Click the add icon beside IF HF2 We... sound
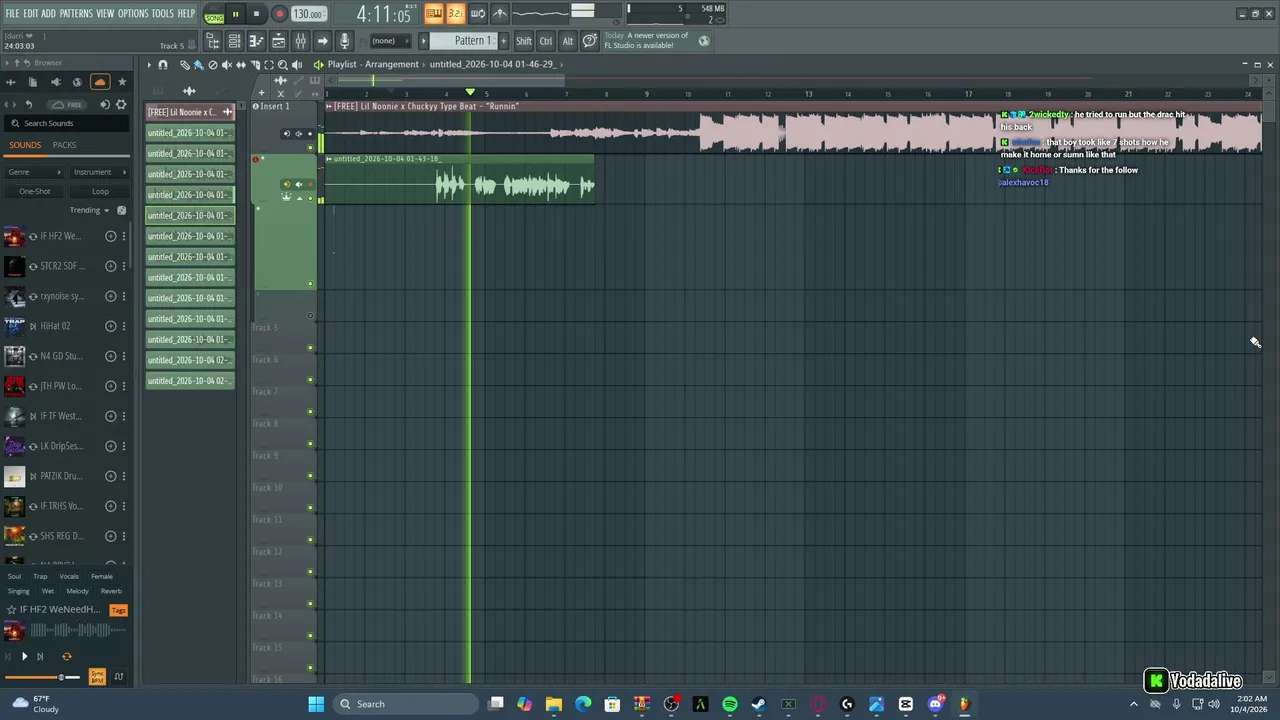Viewport: 1280px width, 720px height. pyautogui.click(x=110, y=236)
